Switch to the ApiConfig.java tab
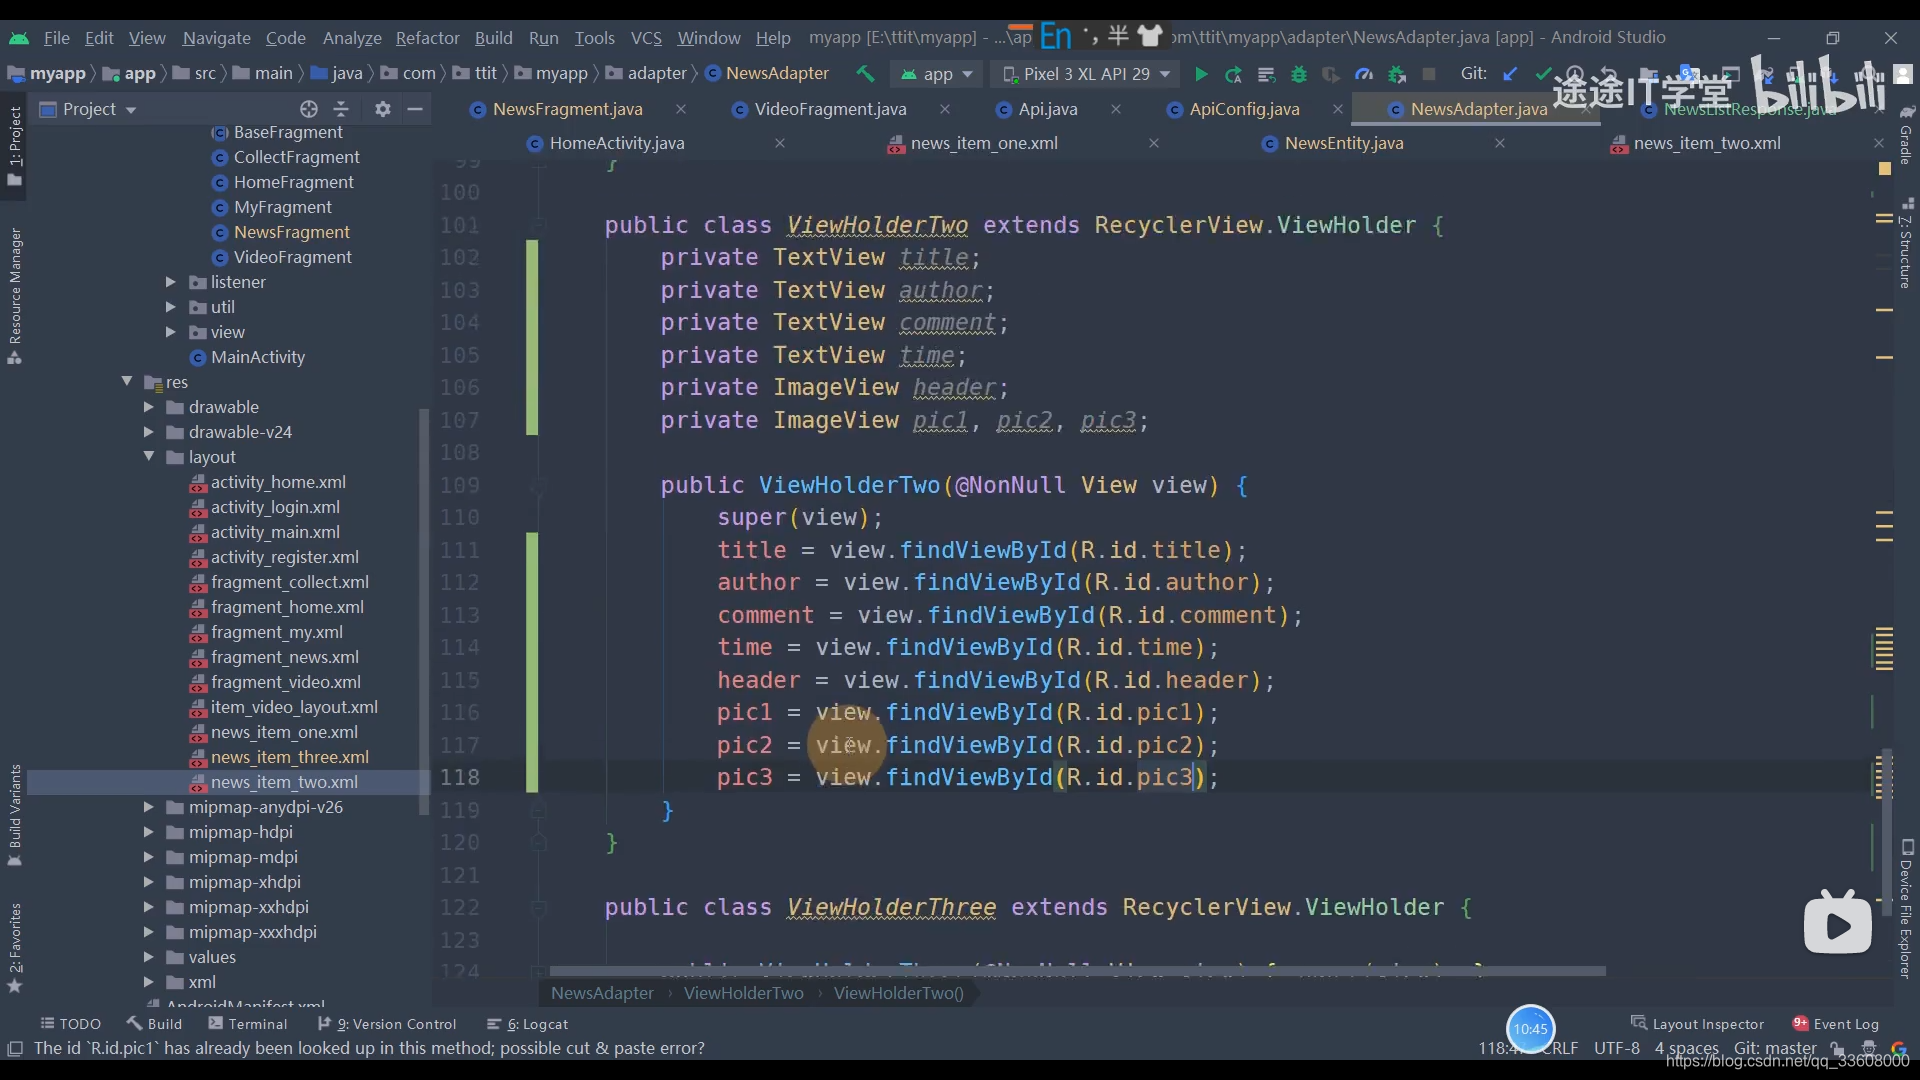The image size is (1920, 1080). pyautogui.click(x=1244, y=109)
